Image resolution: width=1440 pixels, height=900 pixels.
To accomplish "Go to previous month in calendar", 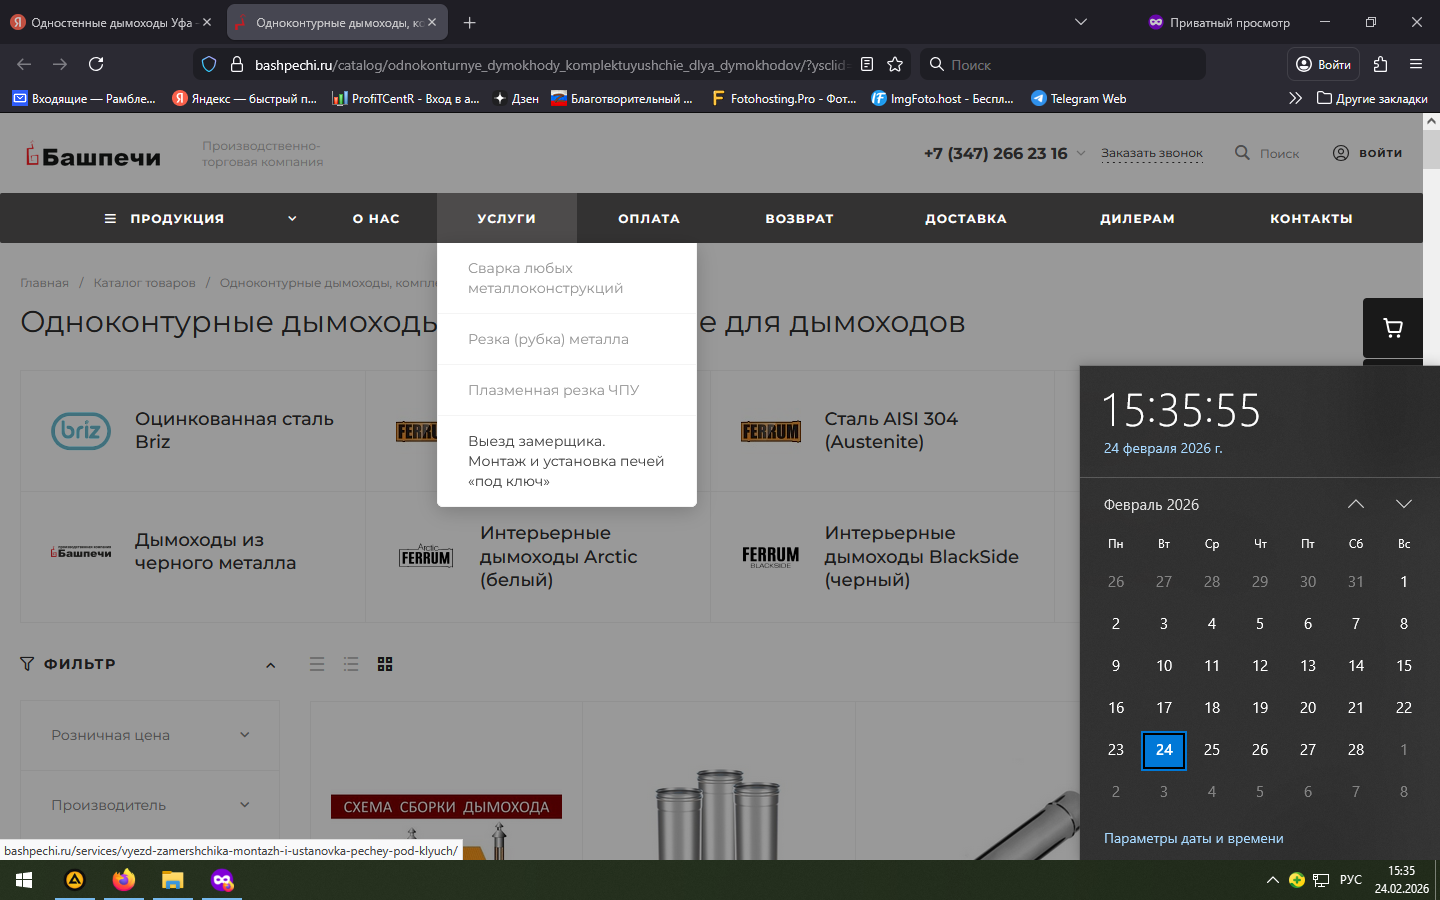I will tap(1356, 504).
